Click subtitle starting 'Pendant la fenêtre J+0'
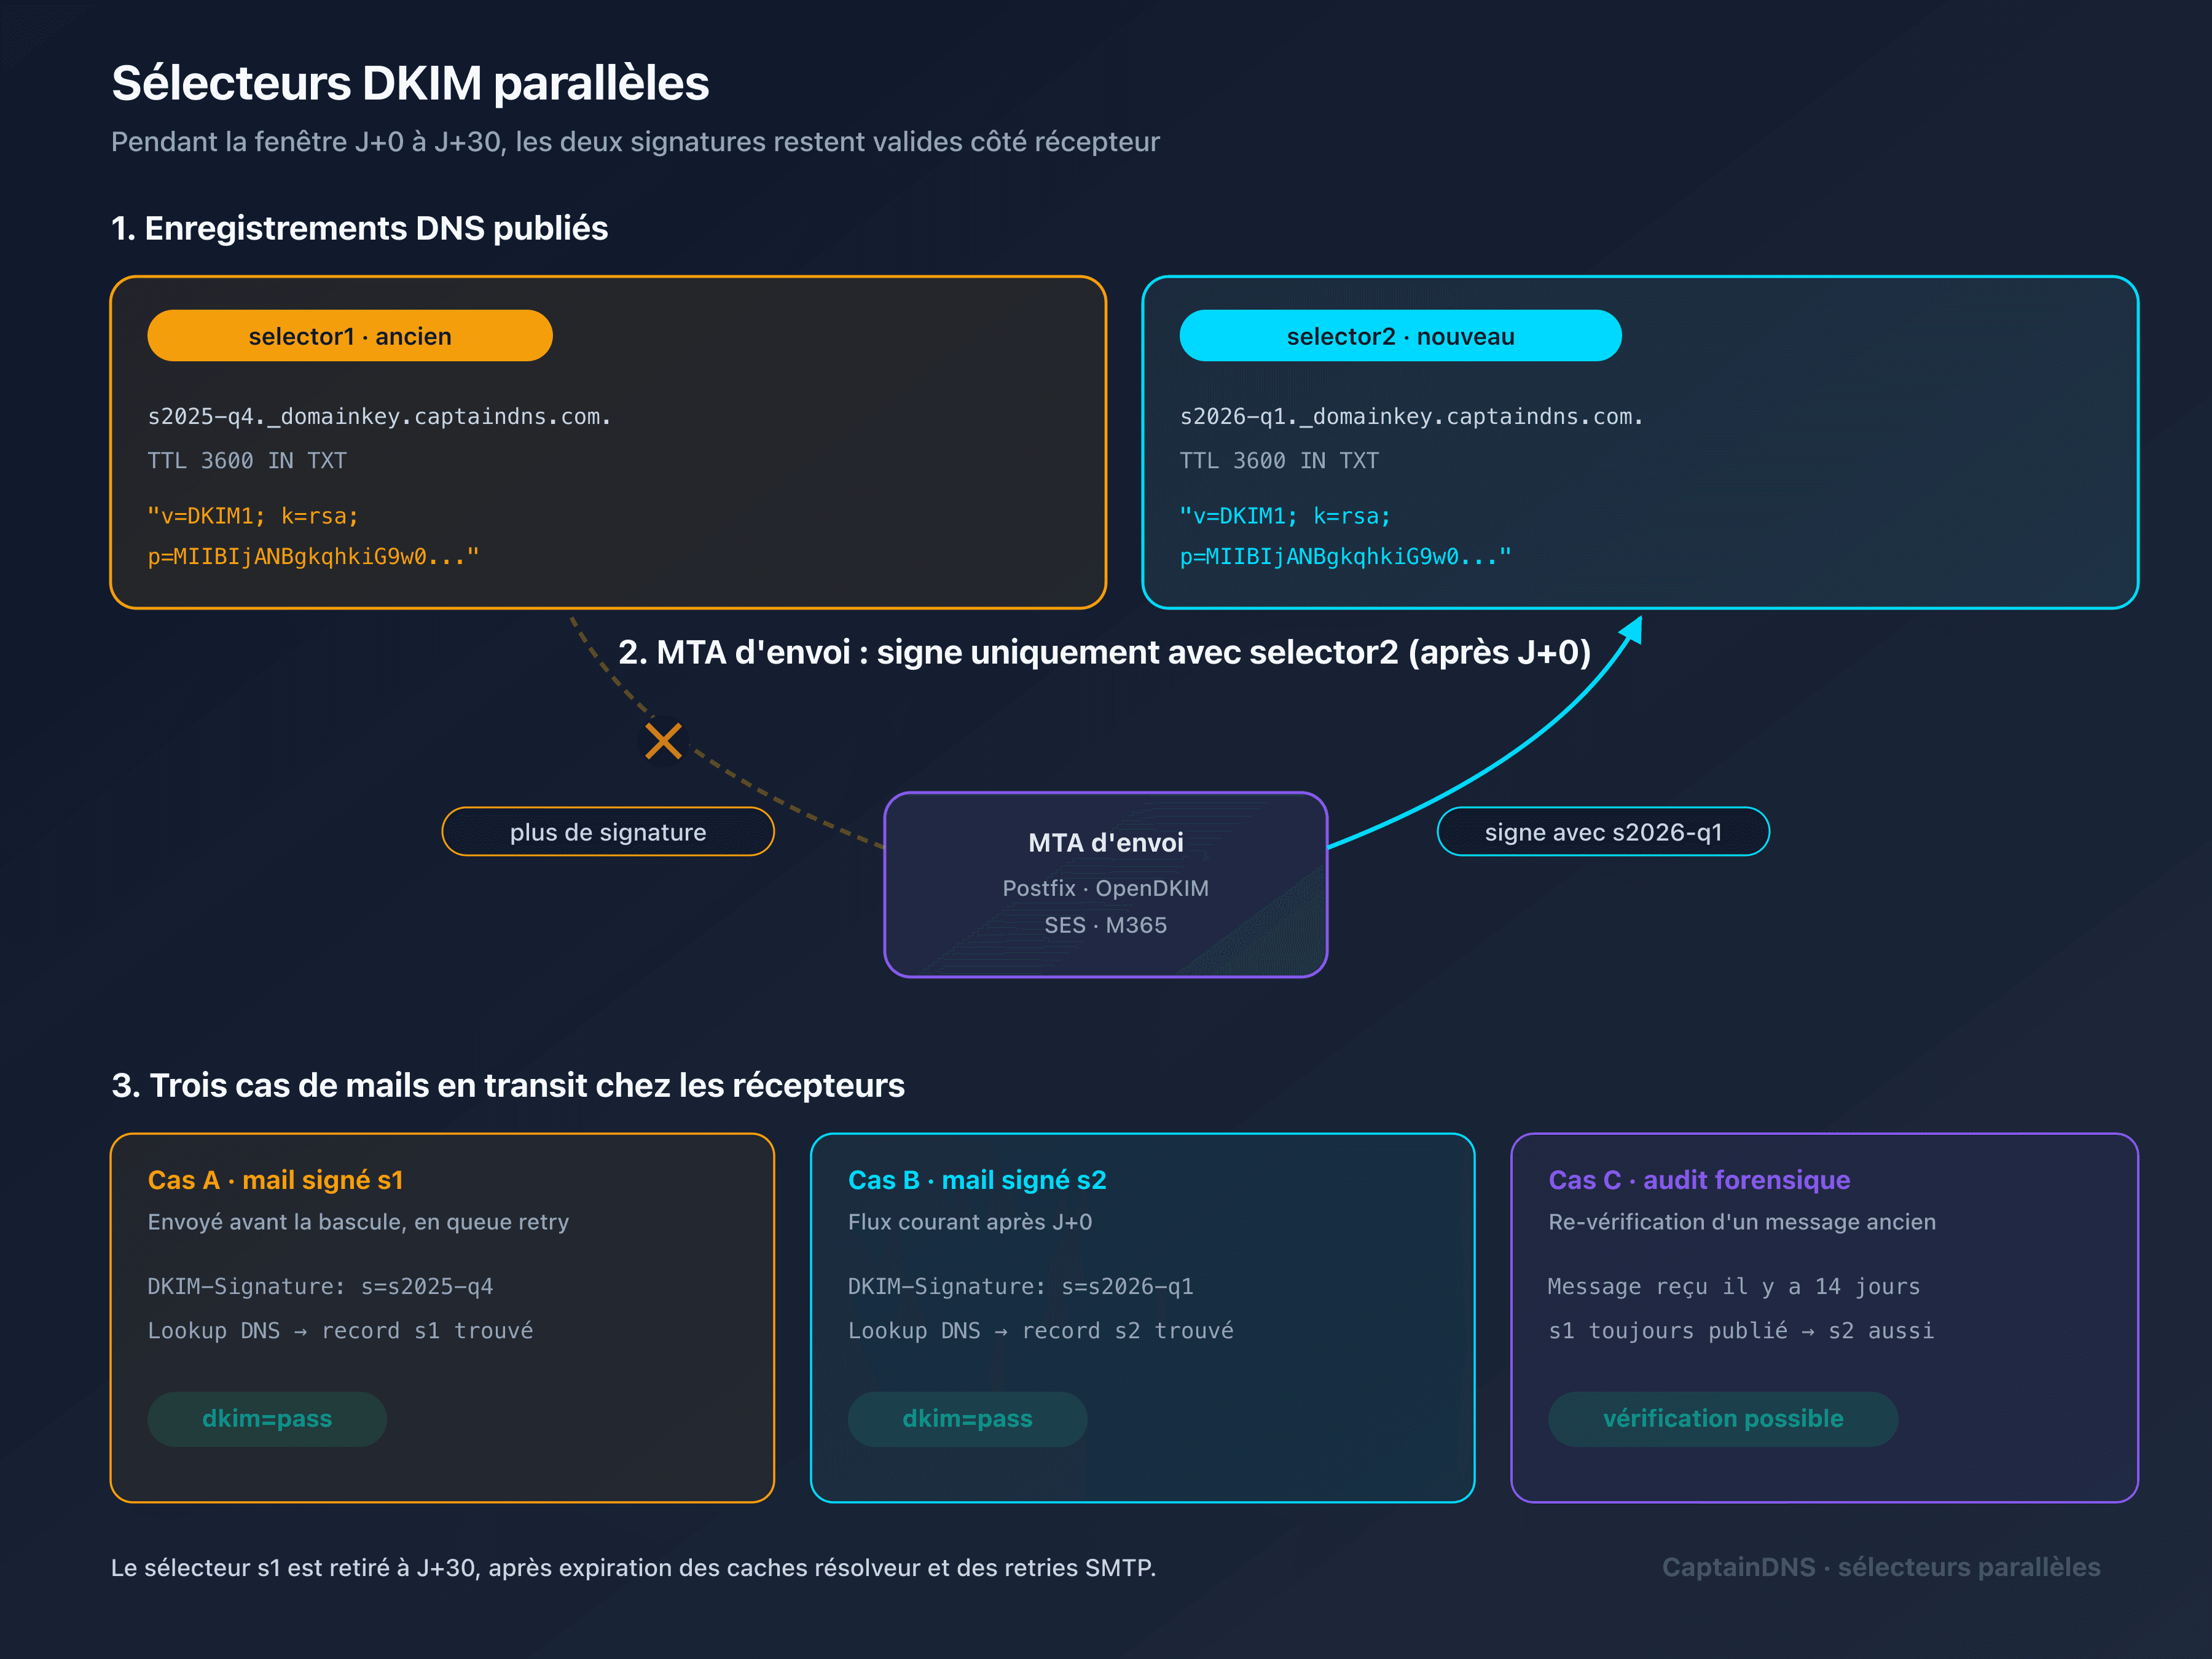The height and width of the screenshot is (1659, 2212). pyautogui.click(x=635, y=142)
